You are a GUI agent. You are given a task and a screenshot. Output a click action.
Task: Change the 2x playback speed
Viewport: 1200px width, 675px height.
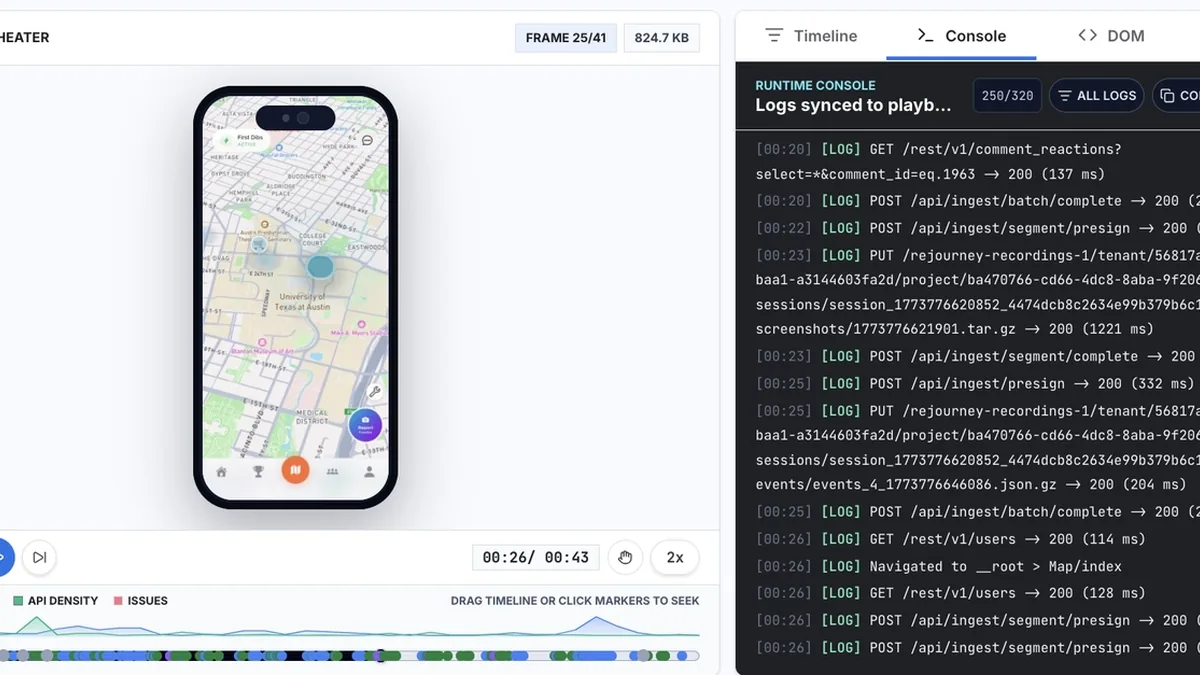click(675, 557)
